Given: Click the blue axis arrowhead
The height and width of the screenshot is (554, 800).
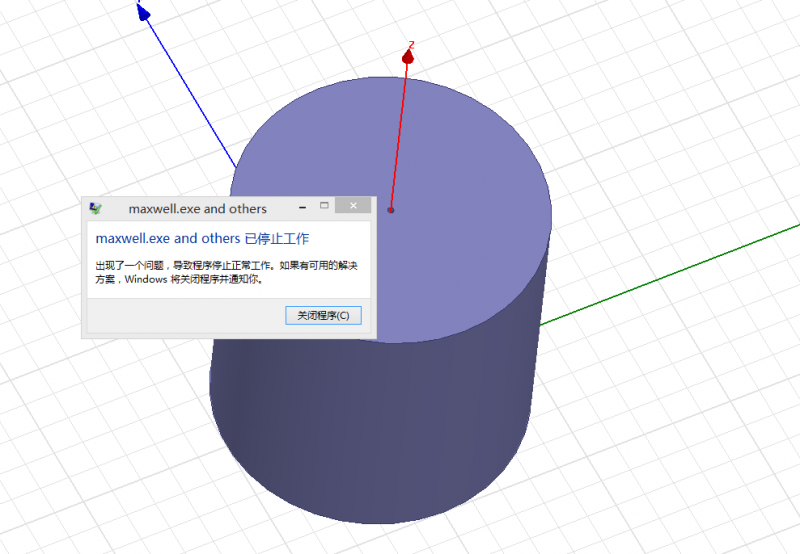Looking at the screenshot, I should coord(143,12).
